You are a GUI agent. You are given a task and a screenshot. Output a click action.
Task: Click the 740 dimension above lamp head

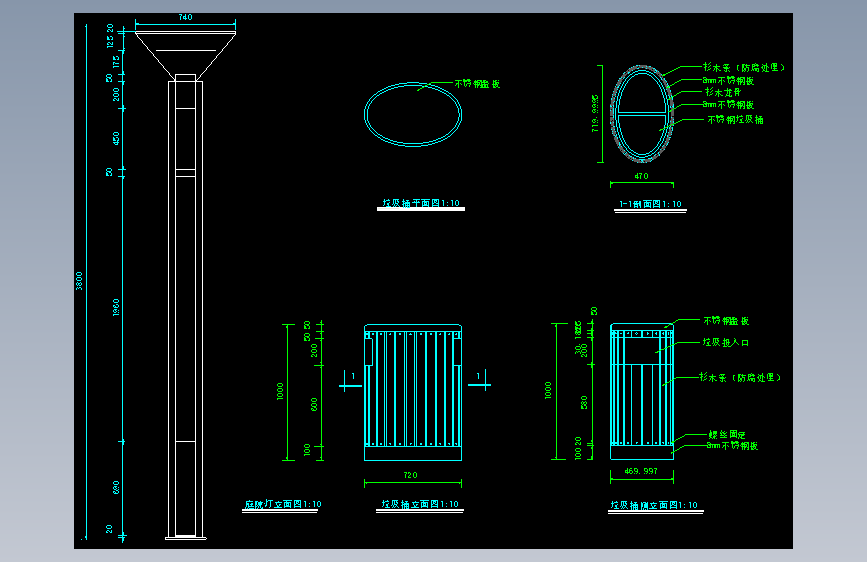click(185, 17)
